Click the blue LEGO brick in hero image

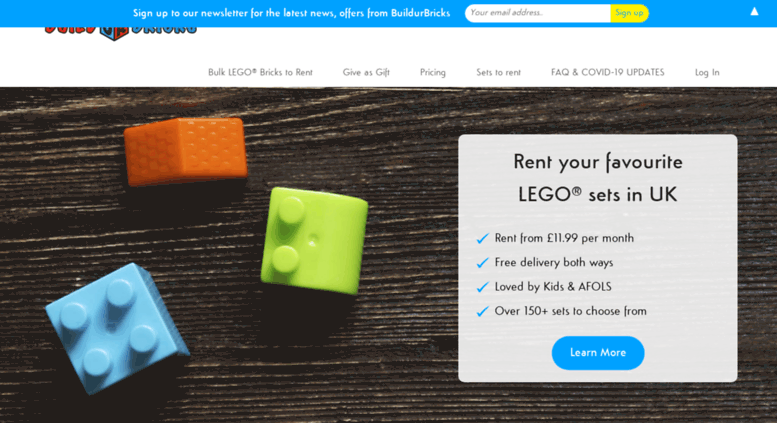point(116,328)
